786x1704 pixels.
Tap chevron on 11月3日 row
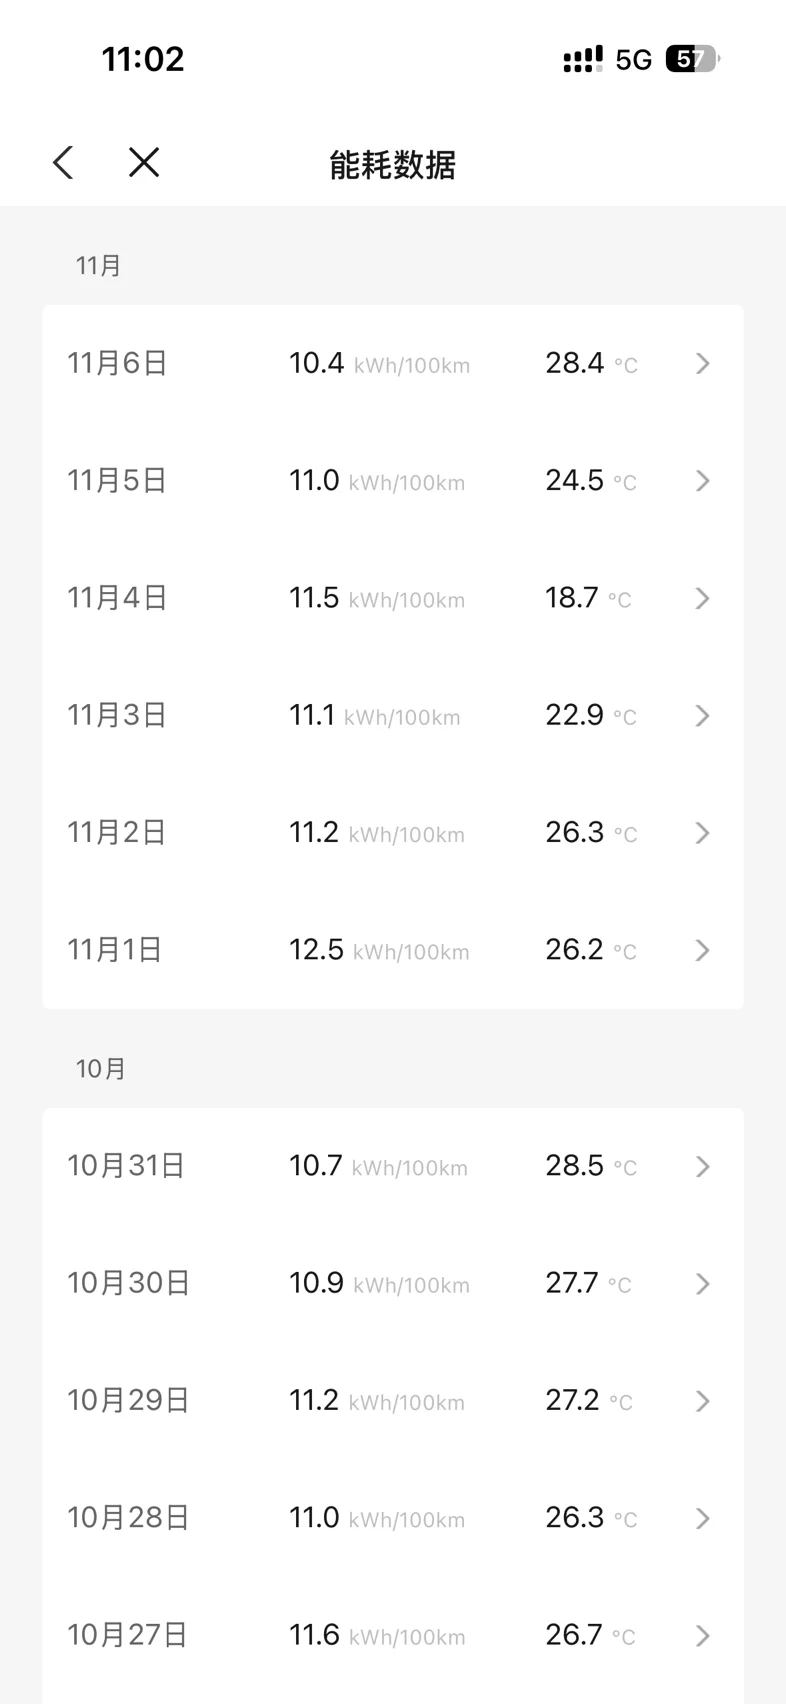702,715
